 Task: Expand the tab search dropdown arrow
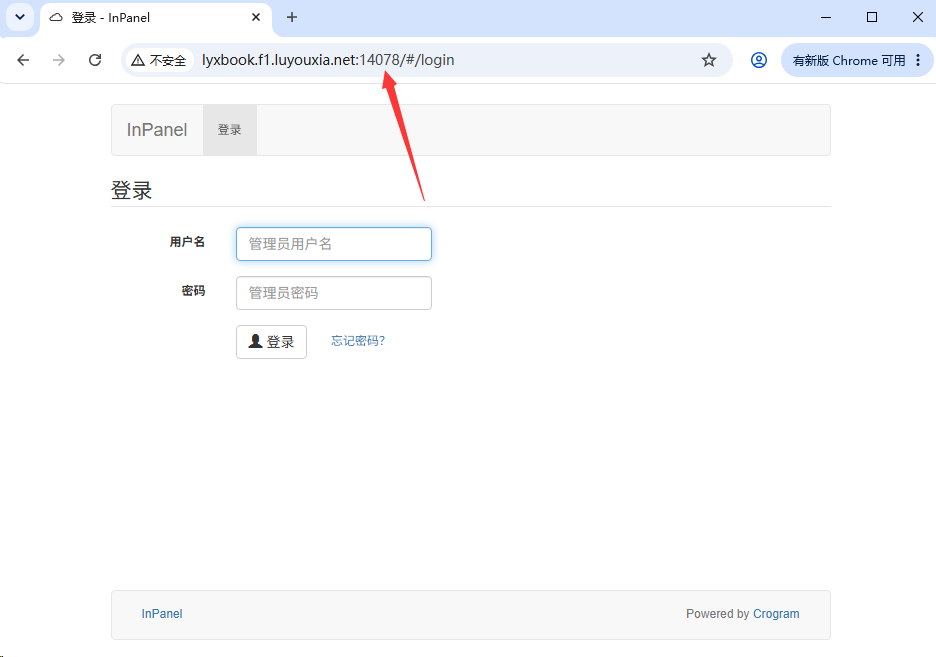coord(20,17)
